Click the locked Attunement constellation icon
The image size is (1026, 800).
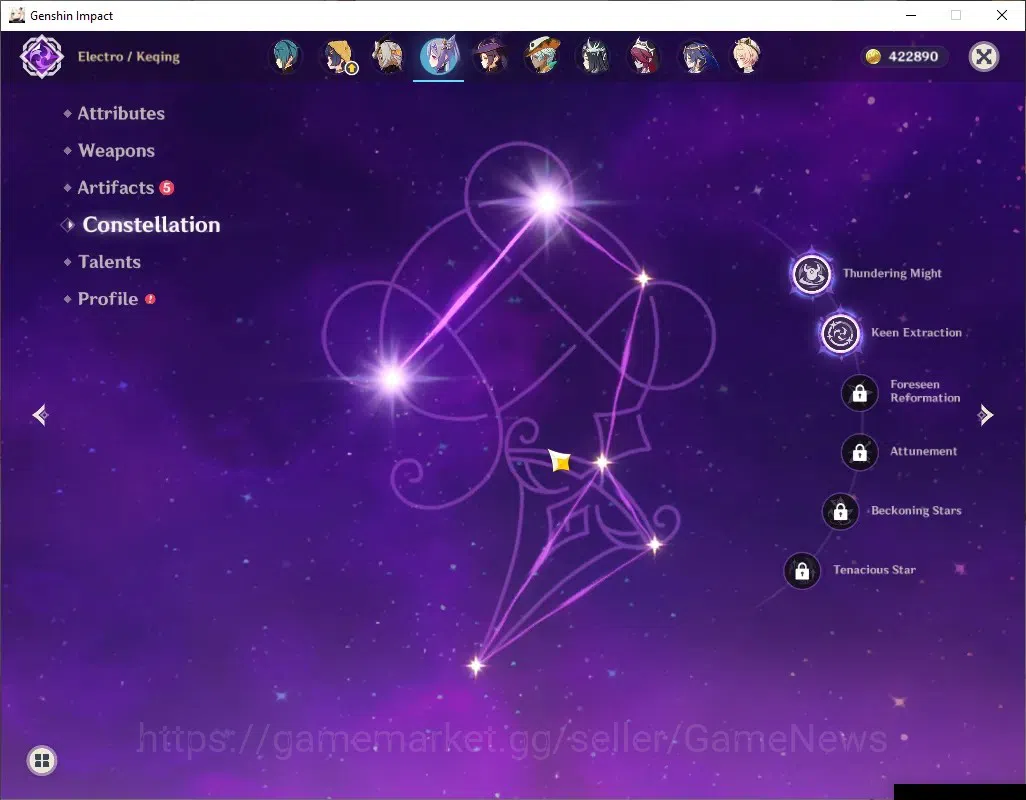(x=859, y=452)
